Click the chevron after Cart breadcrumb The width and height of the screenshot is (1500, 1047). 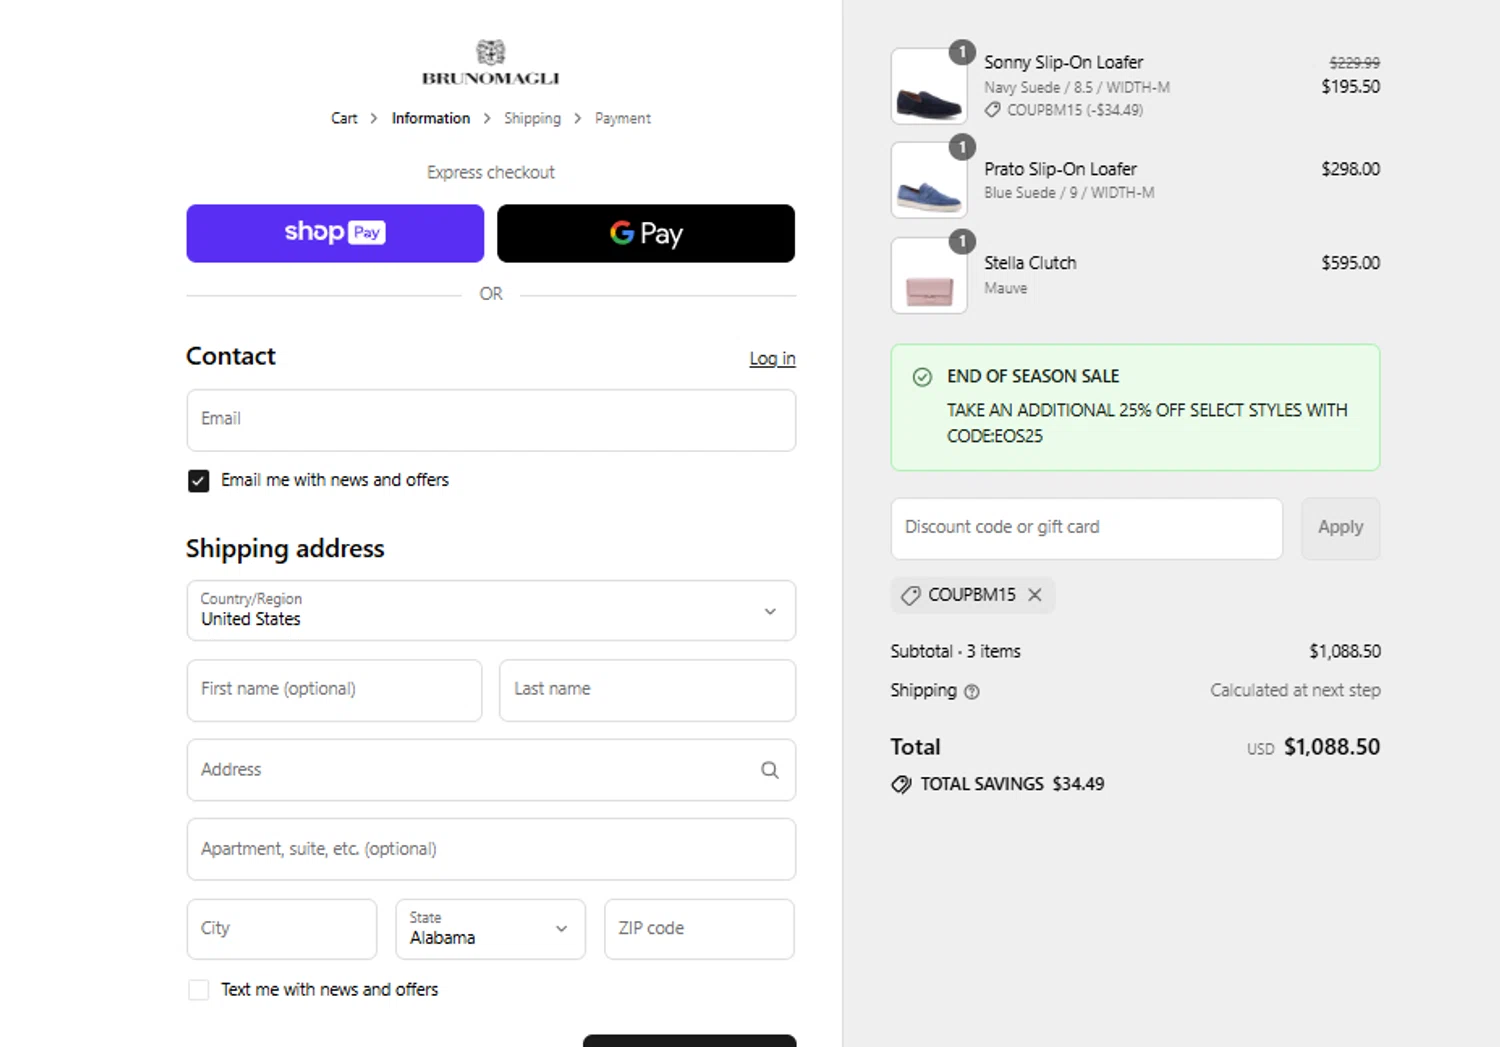coord(374,118)
